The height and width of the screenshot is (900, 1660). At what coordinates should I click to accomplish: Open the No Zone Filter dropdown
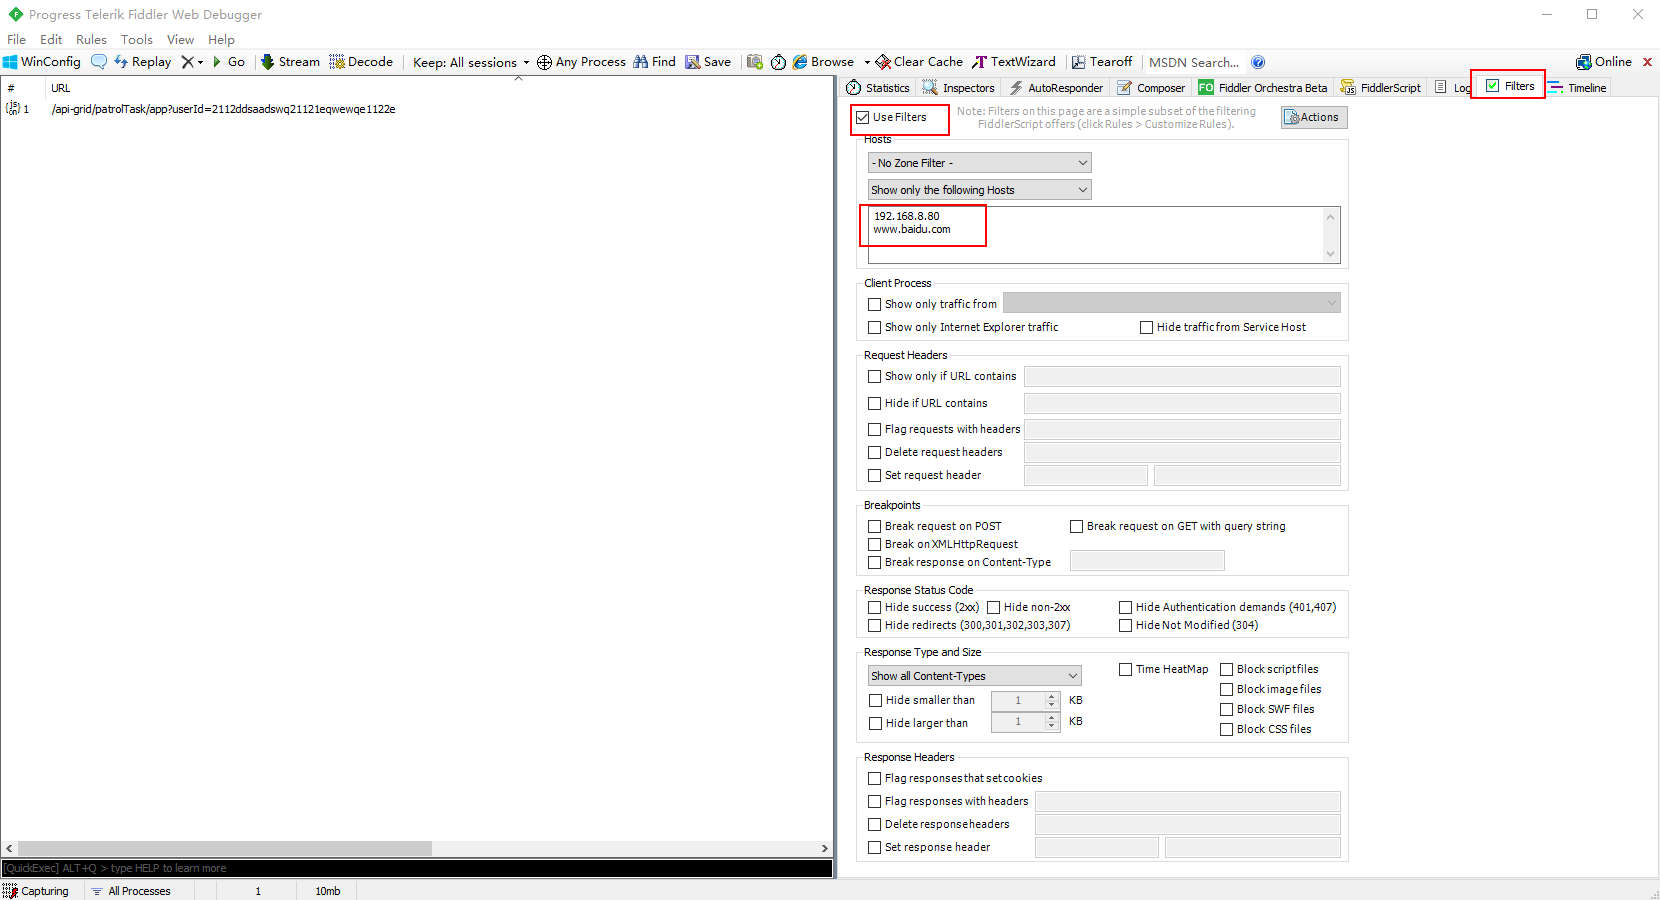(x=980, y=163)
